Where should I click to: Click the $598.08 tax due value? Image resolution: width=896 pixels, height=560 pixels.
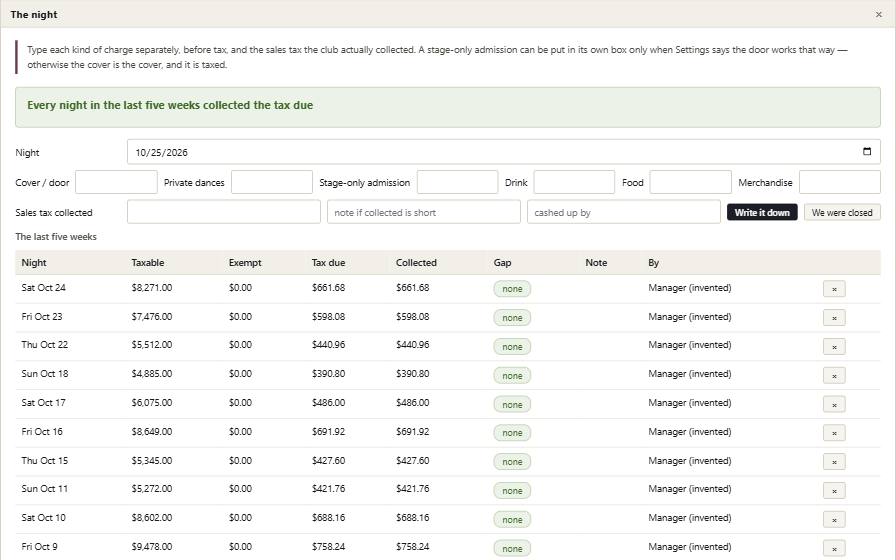click(x=328, y=317)
